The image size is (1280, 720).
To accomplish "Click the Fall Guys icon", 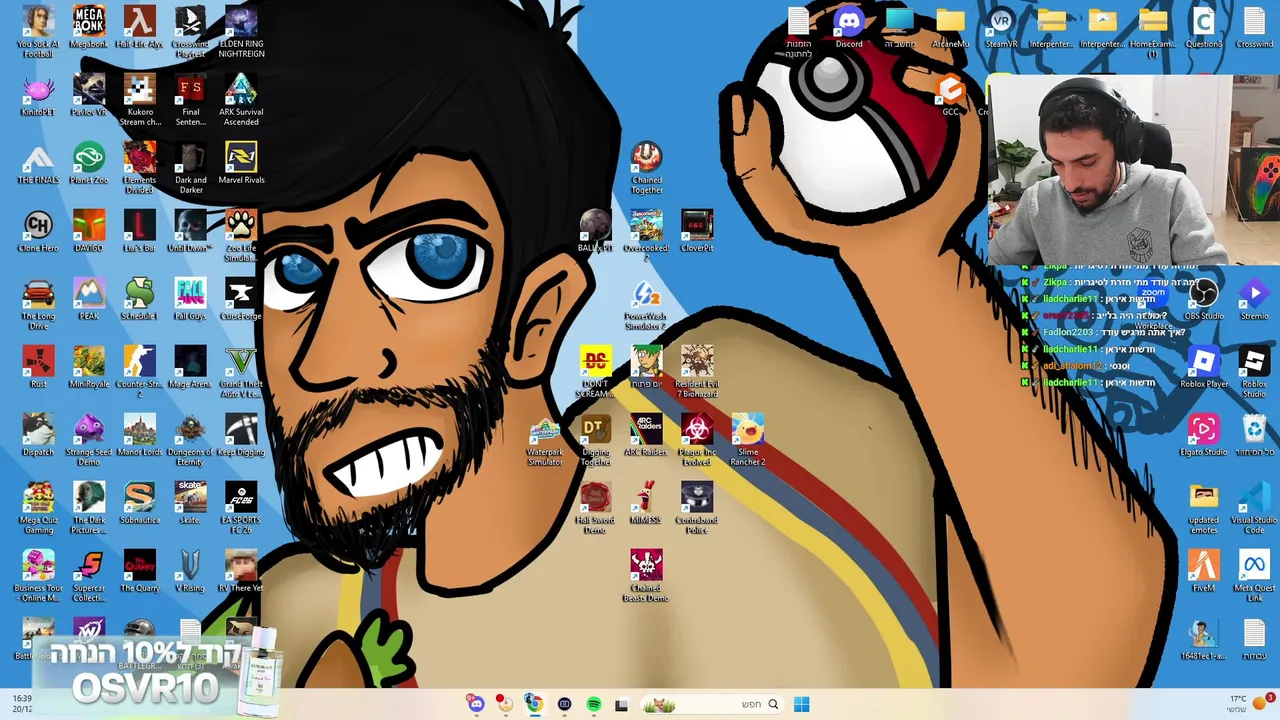I will tap(190, 299).
